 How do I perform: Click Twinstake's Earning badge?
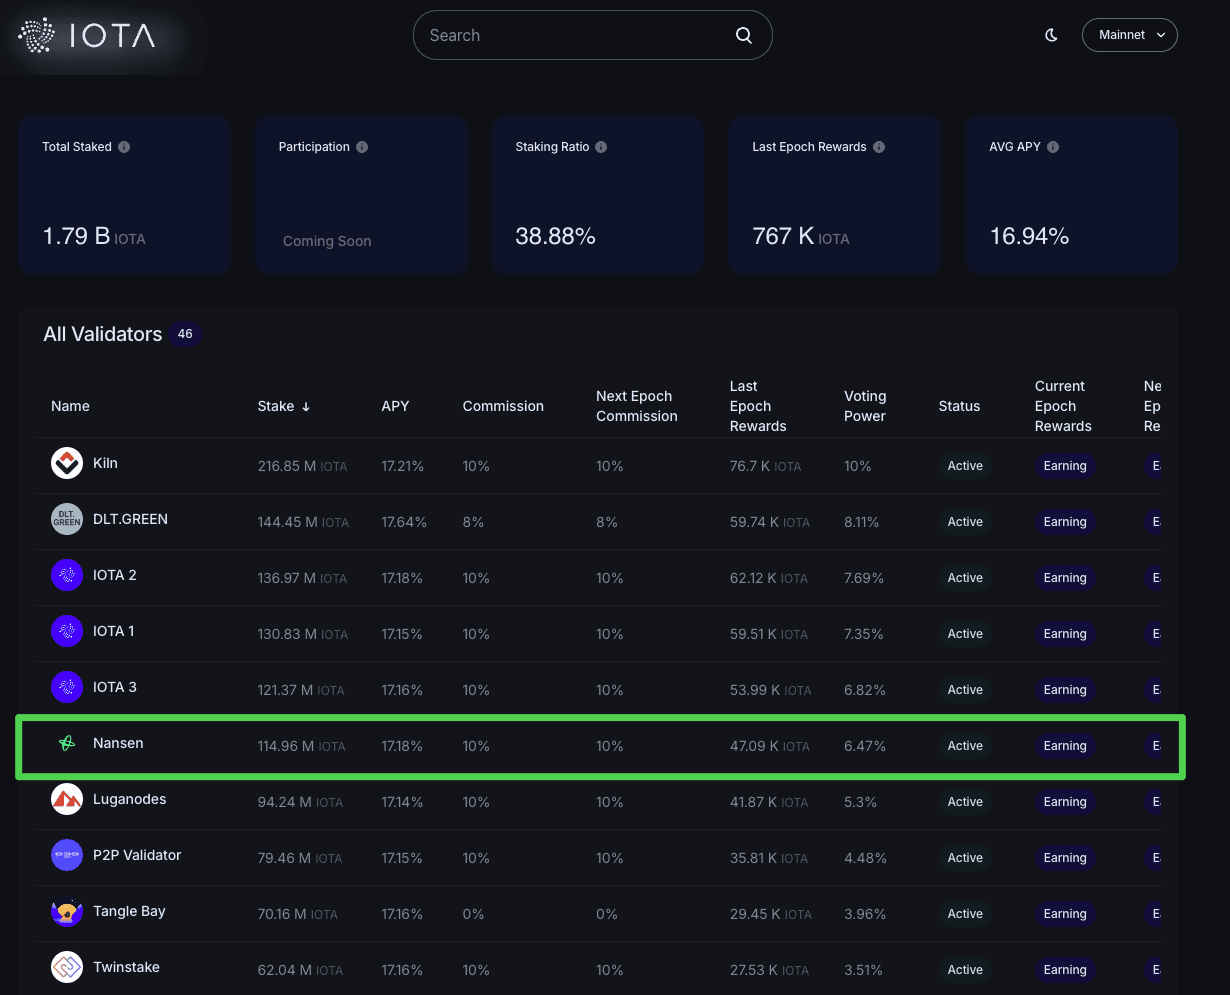click(x=1065, y=970)
